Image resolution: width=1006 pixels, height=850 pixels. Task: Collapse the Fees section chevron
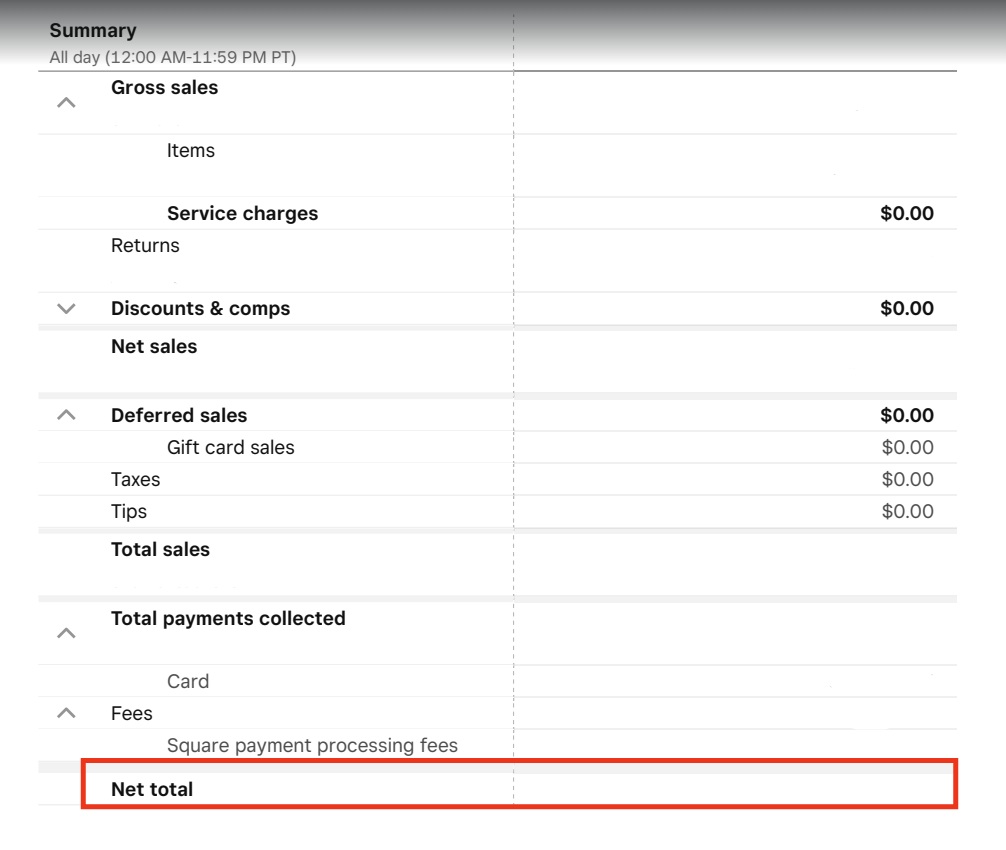coord(66,713)
